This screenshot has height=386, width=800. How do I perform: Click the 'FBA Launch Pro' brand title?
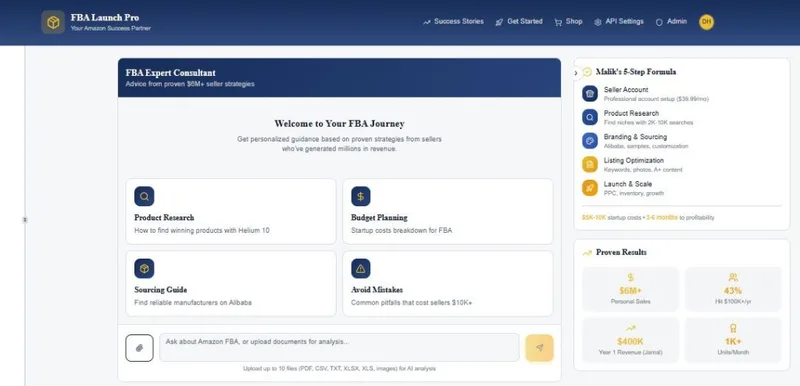pos(105,17)
